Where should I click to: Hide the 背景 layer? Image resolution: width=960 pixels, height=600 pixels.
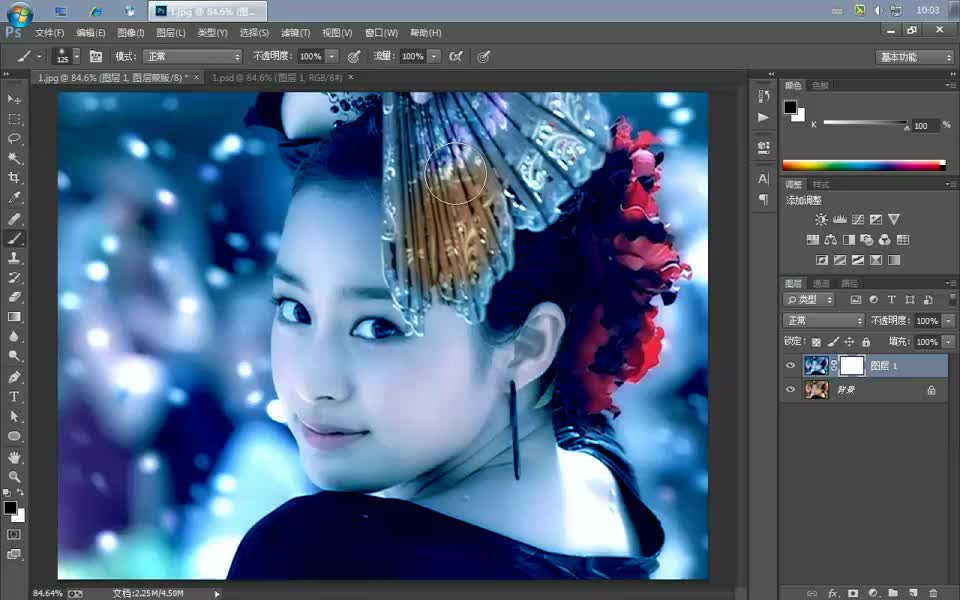point(790,389)
